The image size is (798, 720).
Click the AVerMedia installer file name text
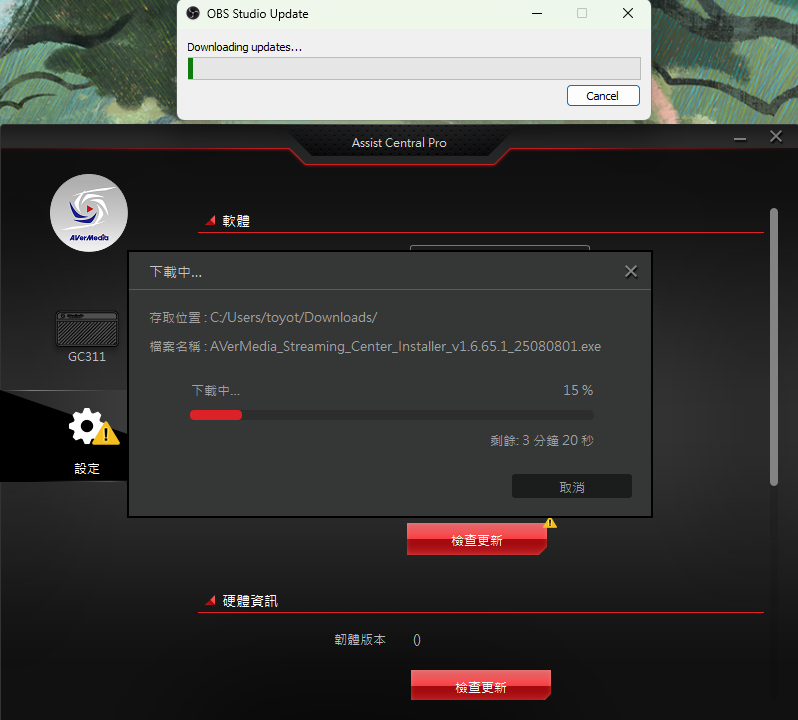pyautogui.click(x=405, y=347)
